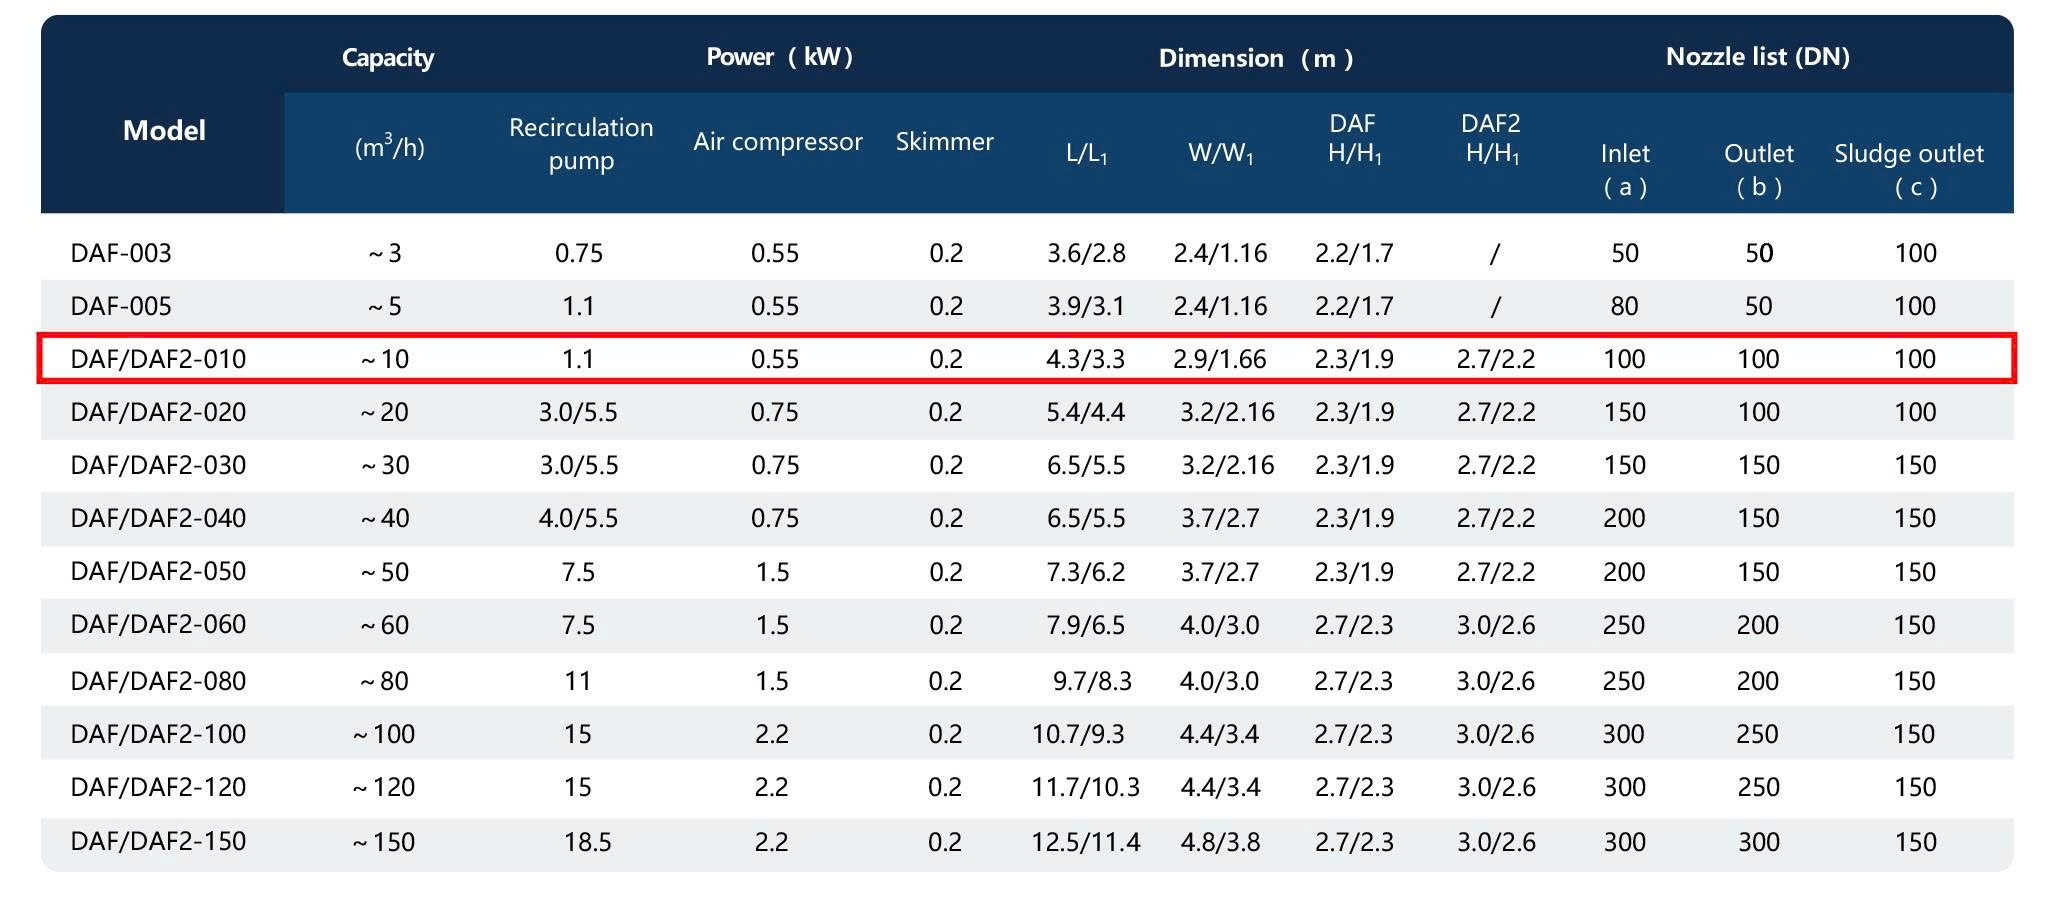Select the Air compressor column header
This screenshot has width=2047, height=907.
[778, 142]
